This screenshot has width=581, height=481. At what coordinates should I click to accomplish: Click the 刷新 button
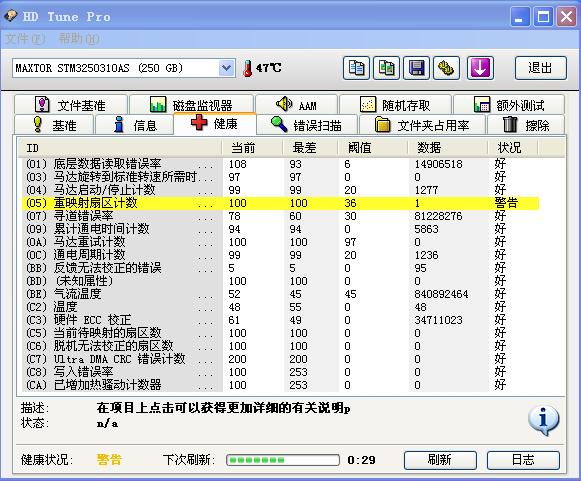point(440,460)
